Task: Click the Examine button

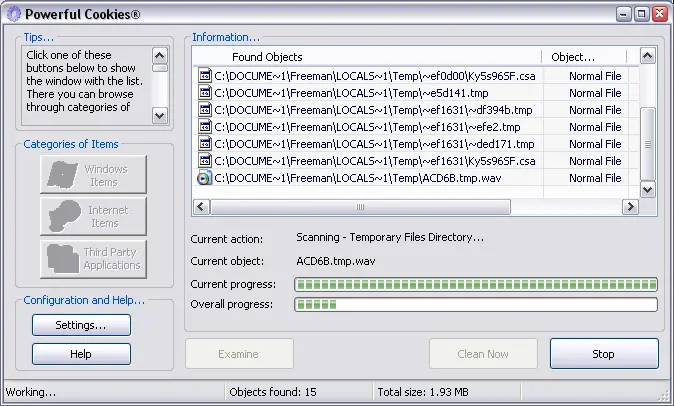Action: click(239, 354)
